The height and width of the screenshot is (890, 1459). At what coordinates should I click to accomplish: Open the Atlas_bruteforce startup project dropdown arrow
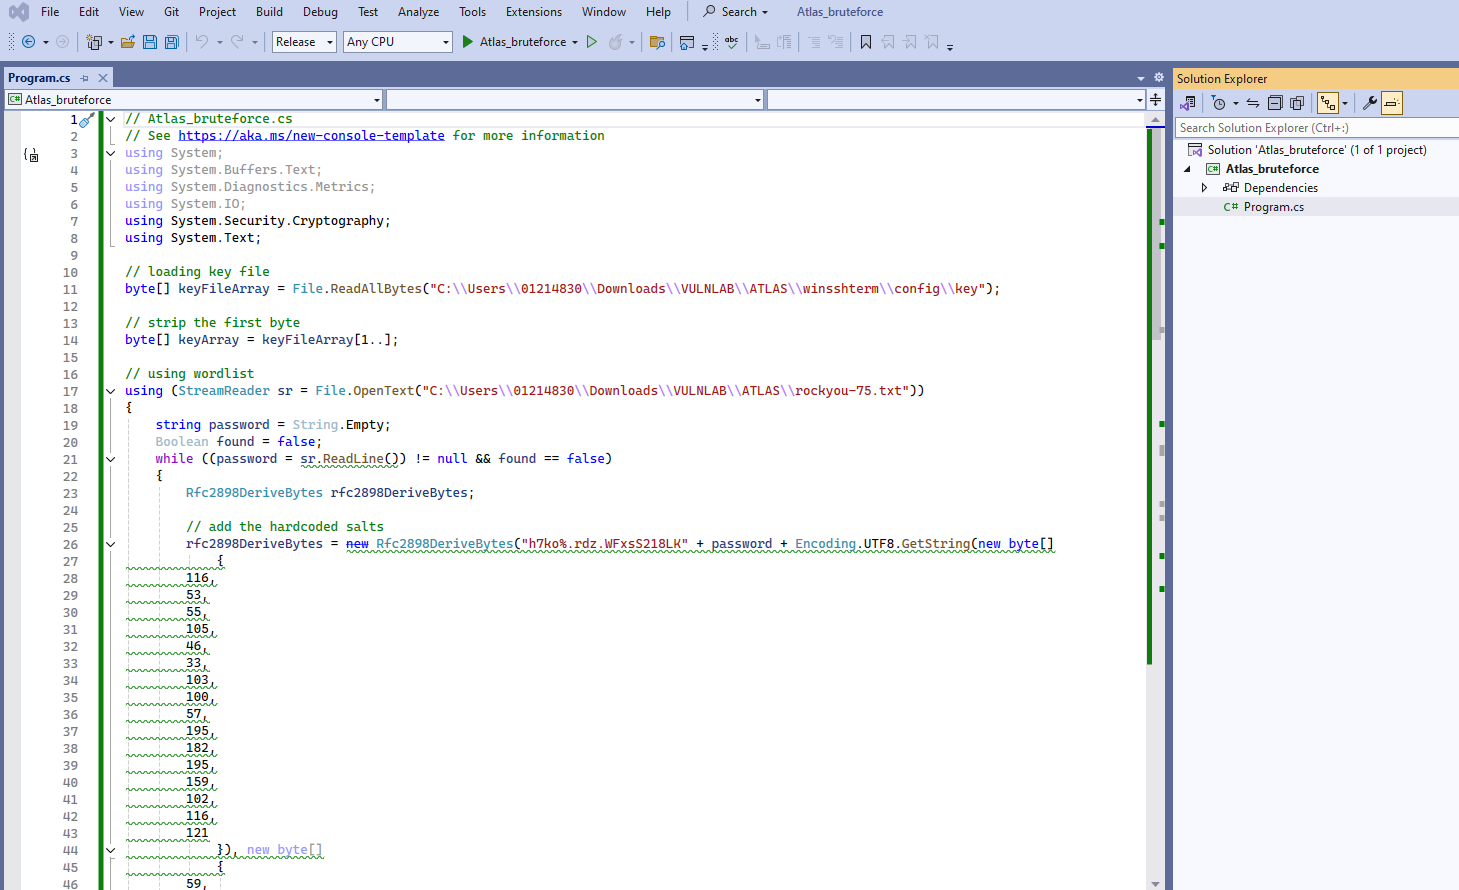point(575,42)
